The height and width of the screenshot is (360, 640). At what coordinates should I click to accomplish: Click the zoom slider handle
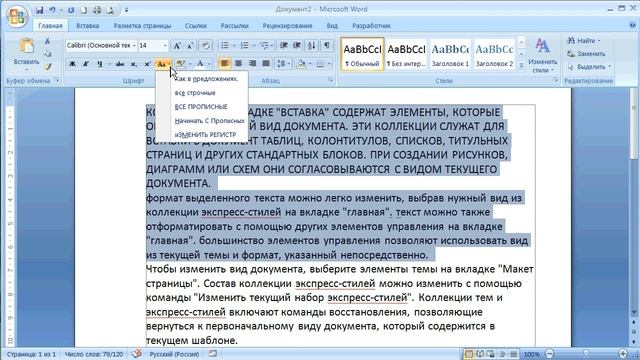click(586, 353)
